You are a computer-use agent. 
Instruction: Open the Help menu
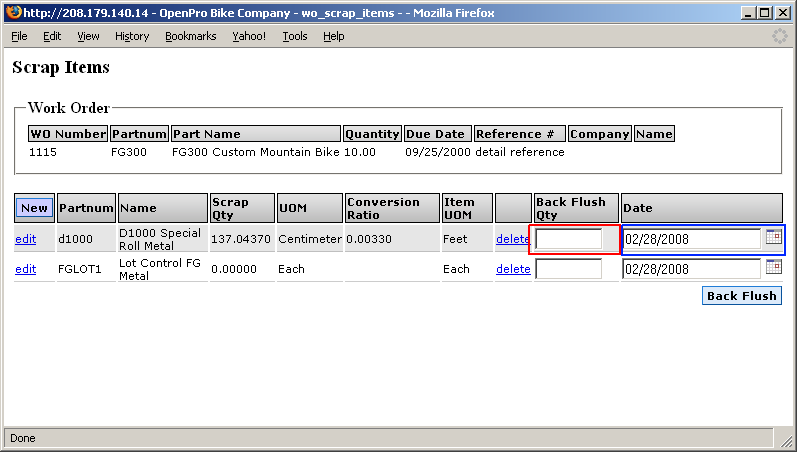[333, 36]
